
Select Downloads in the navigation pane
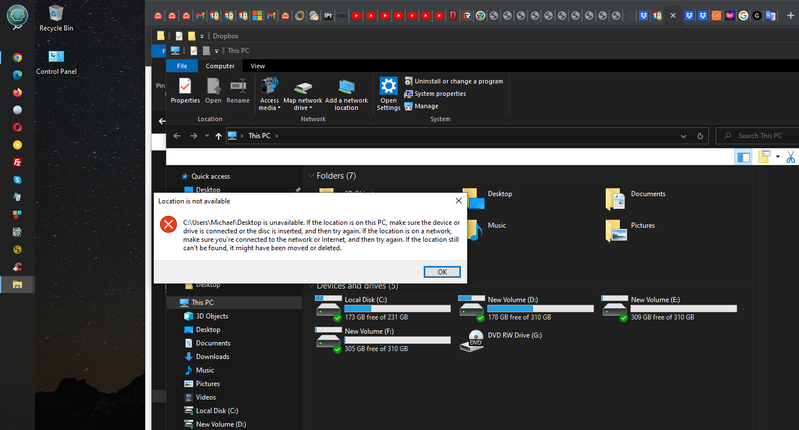(x=212, y=356)
